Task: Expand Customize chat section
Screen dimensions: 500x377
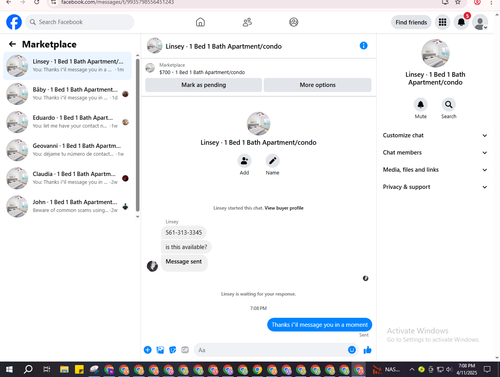Action: point(435,135)
